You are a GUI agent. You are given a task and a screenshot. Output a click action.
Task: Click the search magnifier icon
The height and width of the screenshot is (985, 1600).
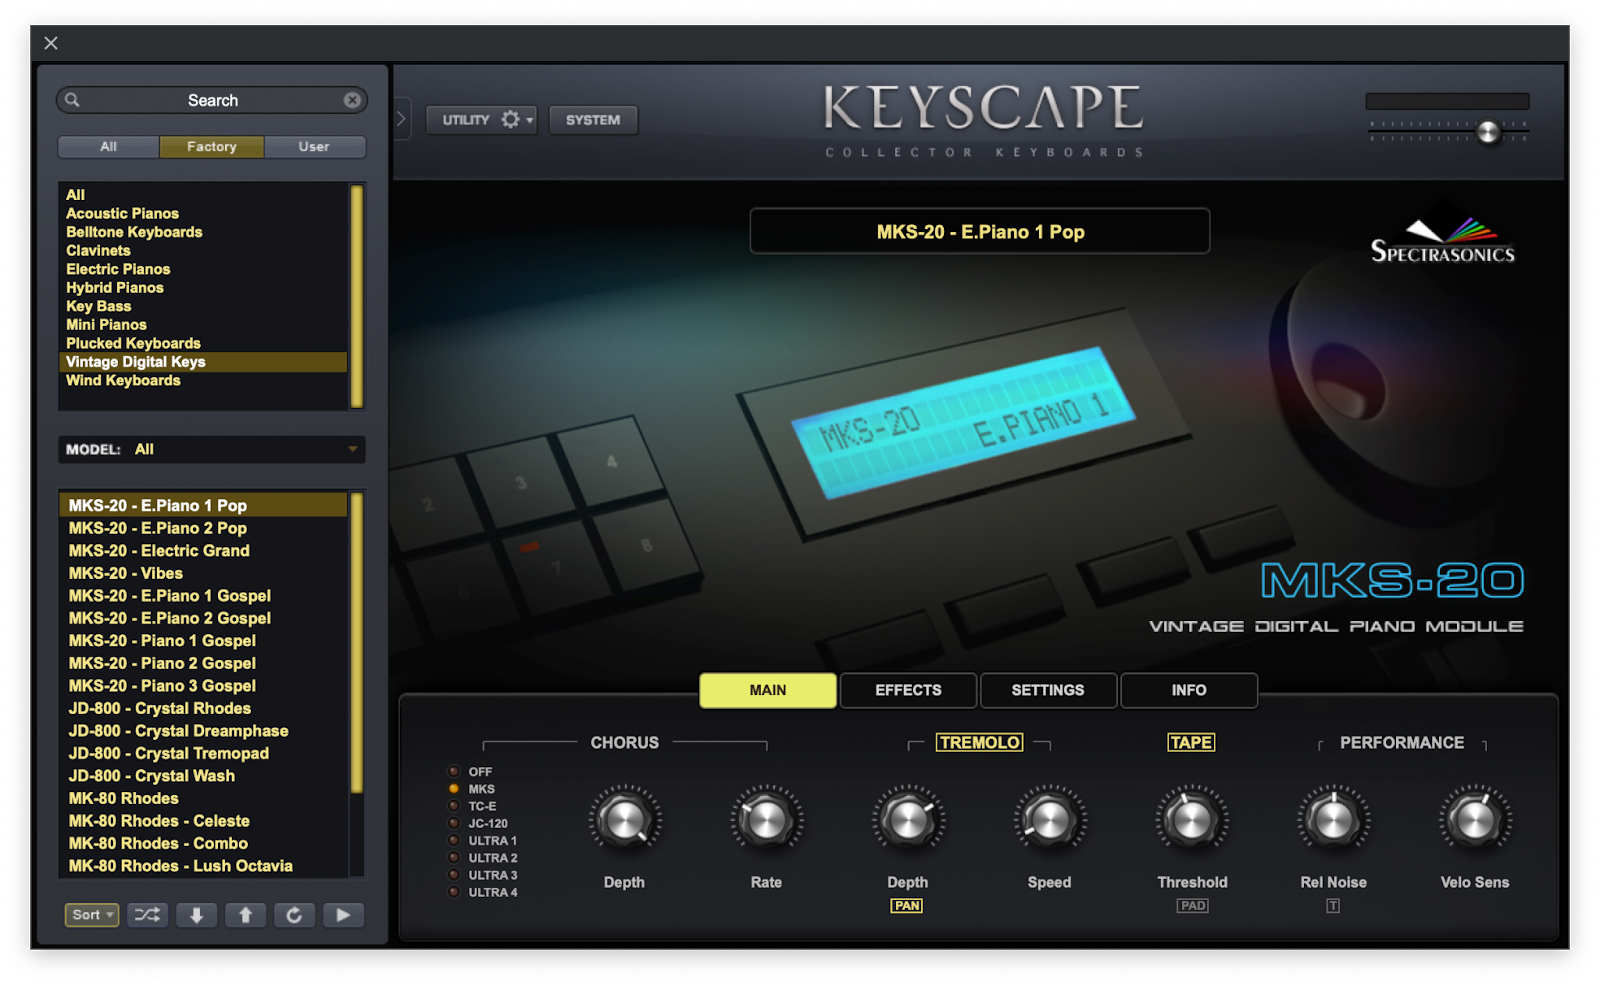tap(72, 100)
